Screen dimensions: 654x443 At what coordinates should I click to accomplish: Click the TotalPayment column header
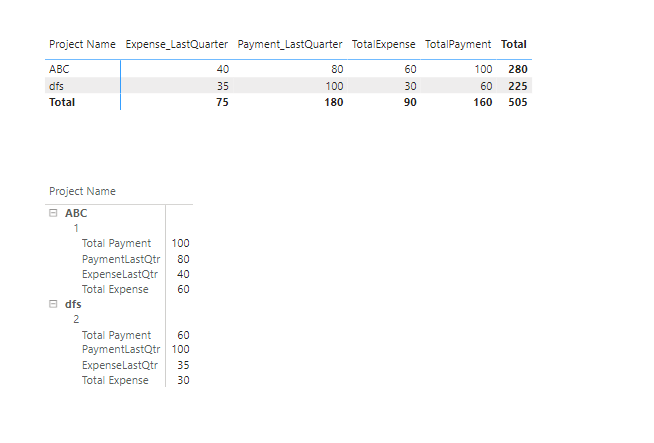click(x=458, y=44)
